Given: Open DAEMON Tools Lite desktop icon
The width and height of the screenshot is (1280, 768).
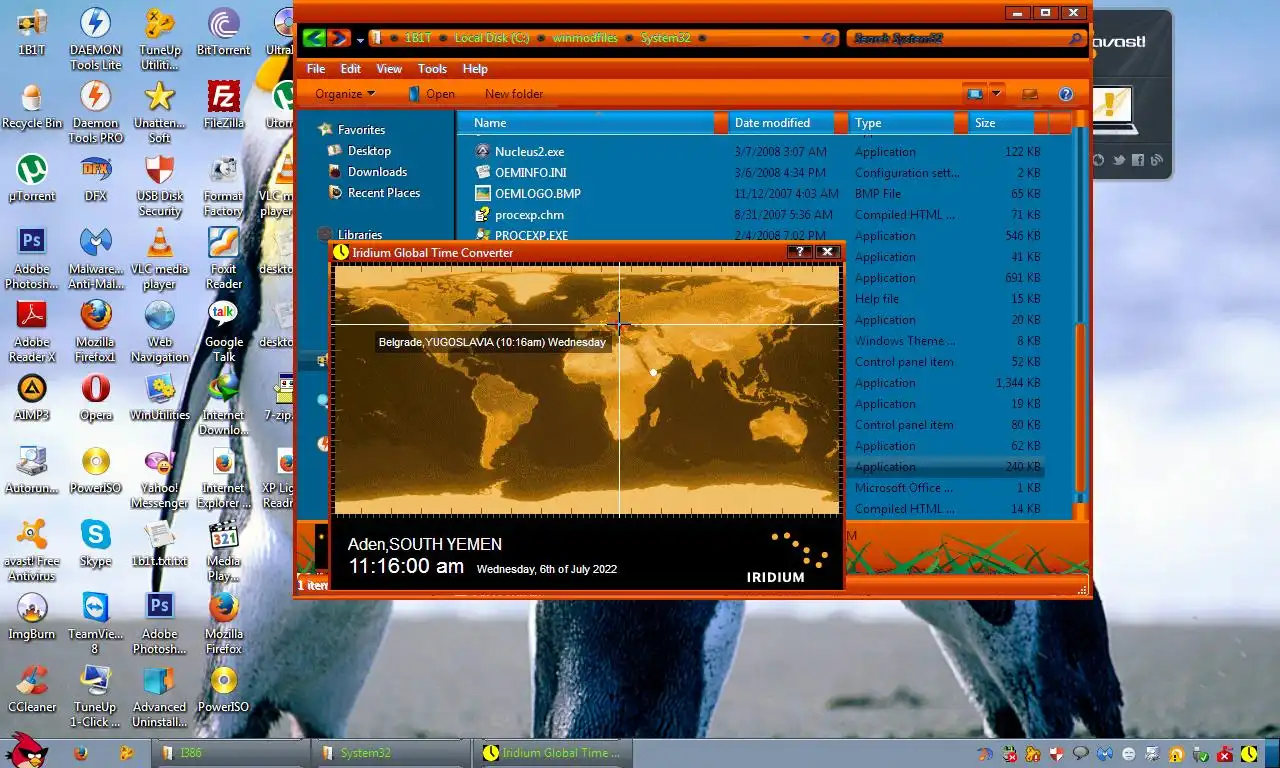Looking at the screenshot, I should click(96, 39).
